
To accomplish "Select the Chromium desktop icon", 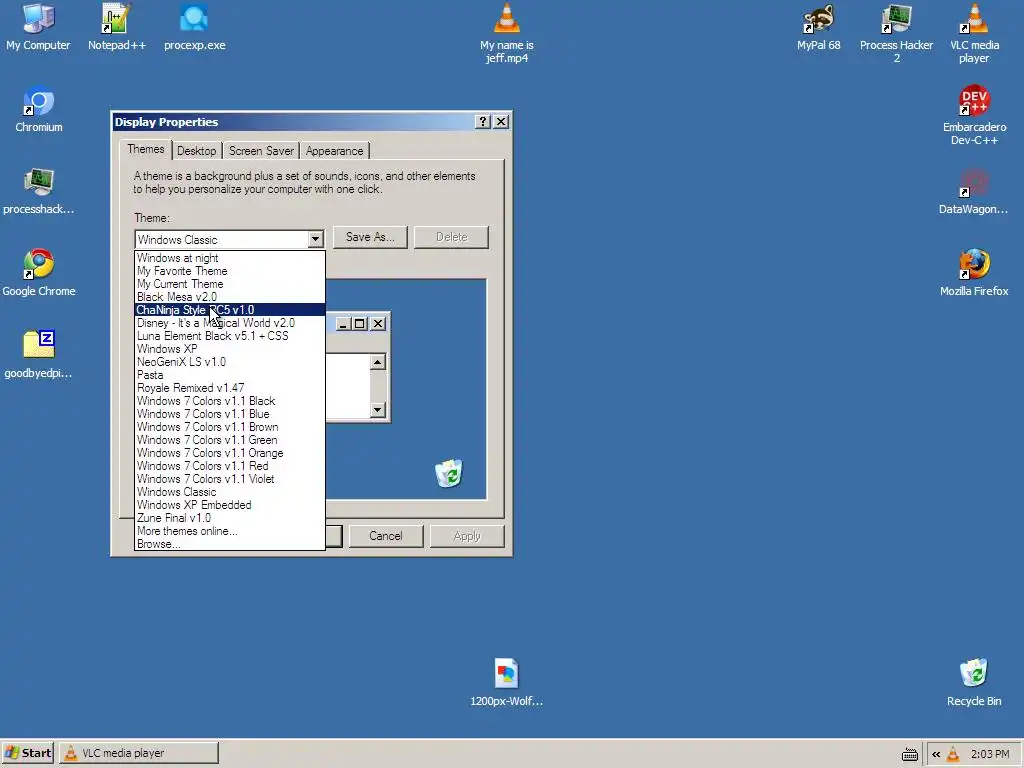I will click(x=39, y=109).
